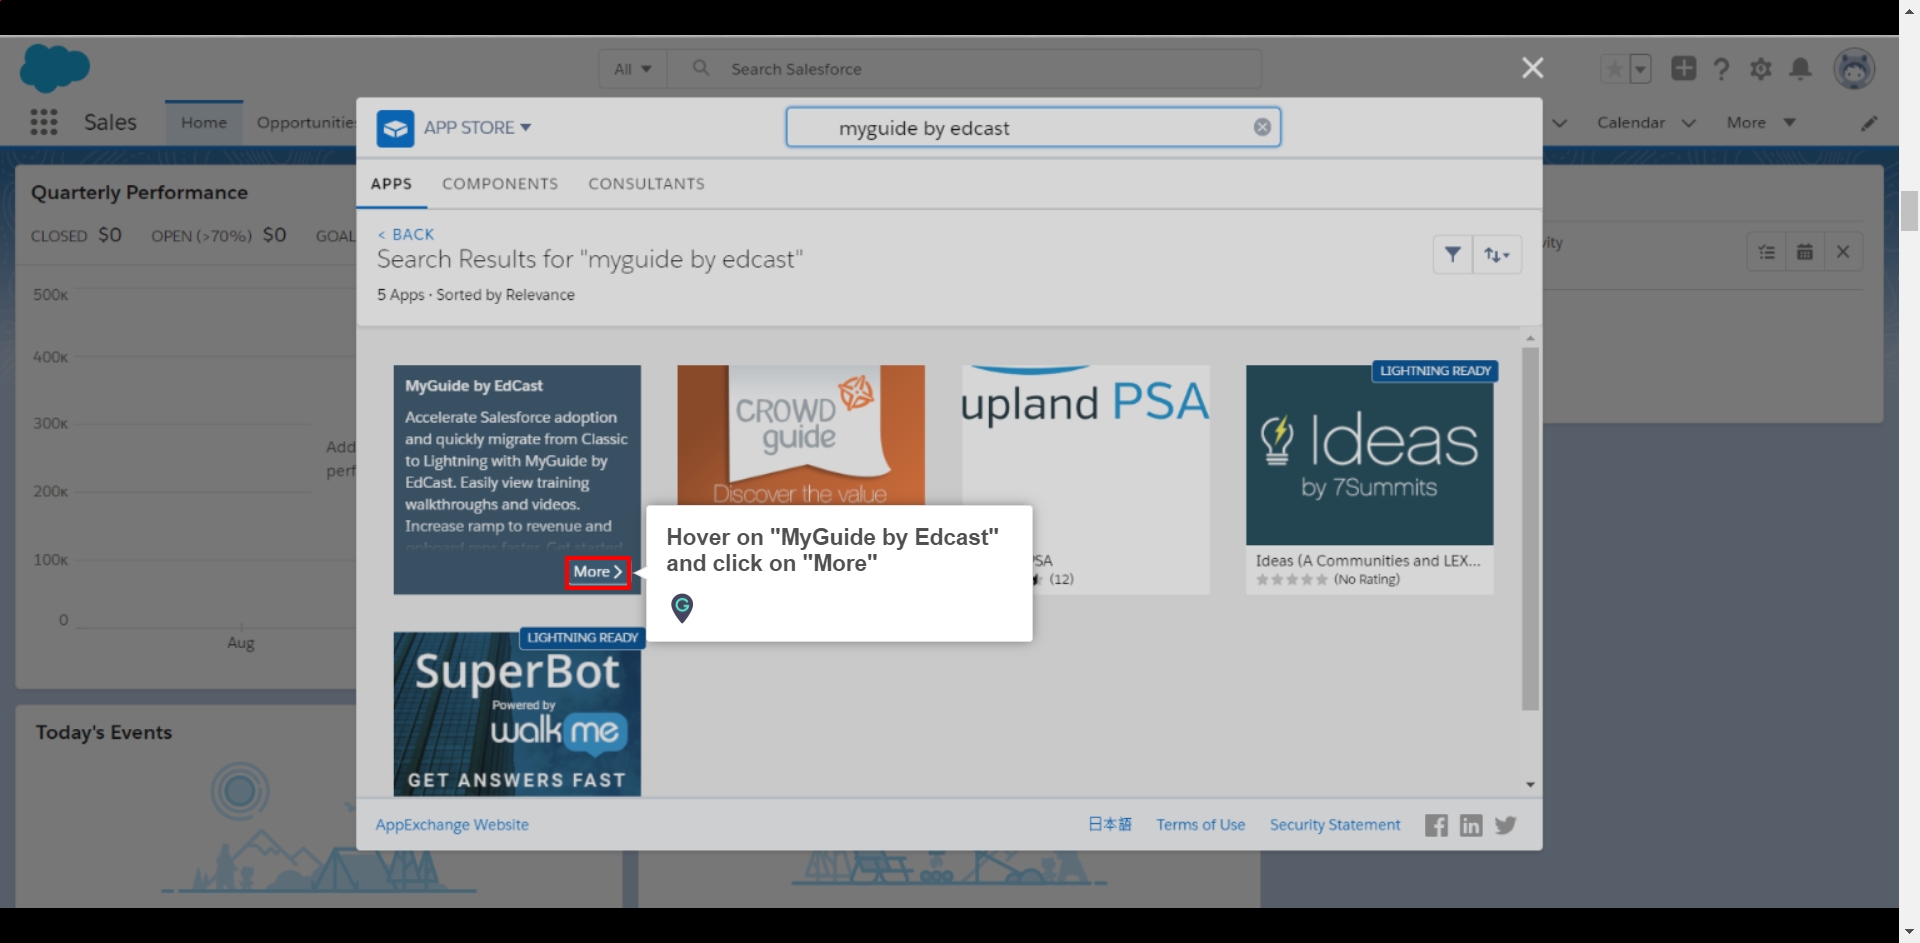Click the list view icon in background panel
Image resolution: width=1920 pixels, height=943 pixels.
(1767, 252)
